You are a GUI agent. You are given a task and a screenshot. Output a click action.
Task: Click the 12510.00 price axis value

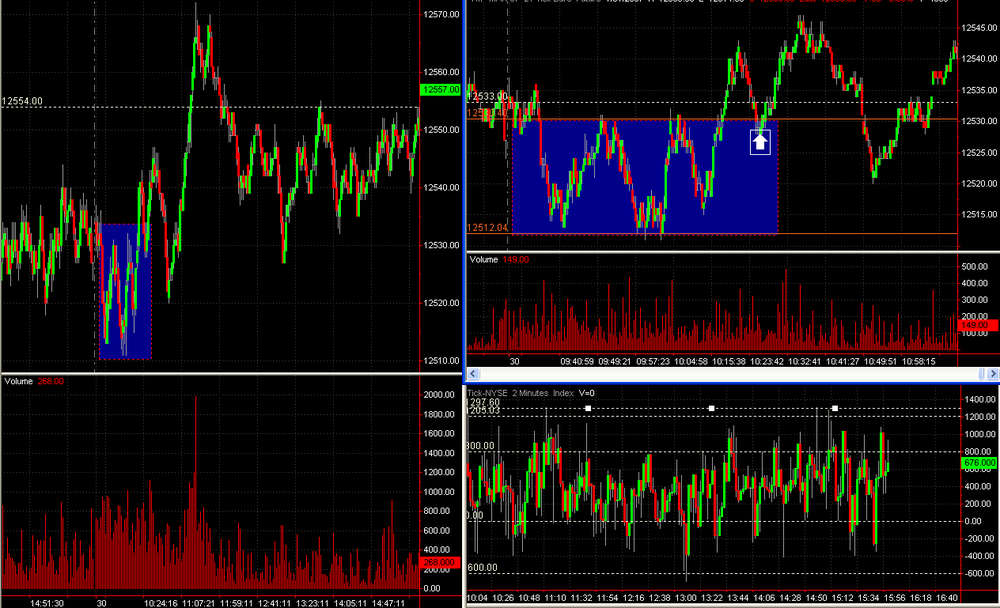[441, 360]
